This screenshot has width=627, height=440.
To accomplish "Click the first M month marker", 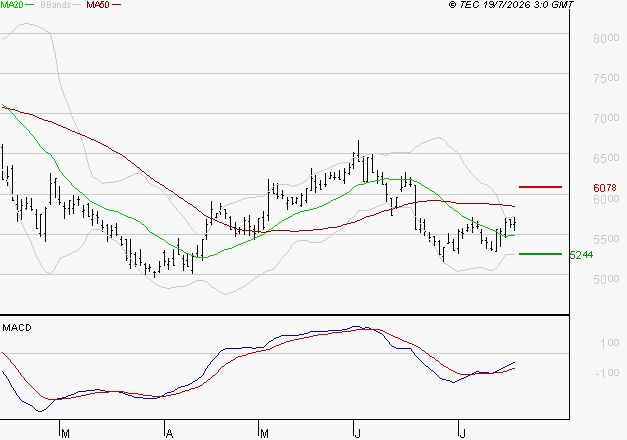I will 66,434.
